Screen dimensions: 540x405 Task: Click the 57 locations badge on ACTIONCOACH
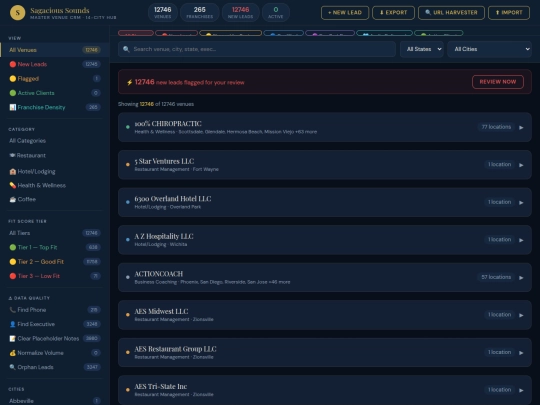tap(496, 277)
